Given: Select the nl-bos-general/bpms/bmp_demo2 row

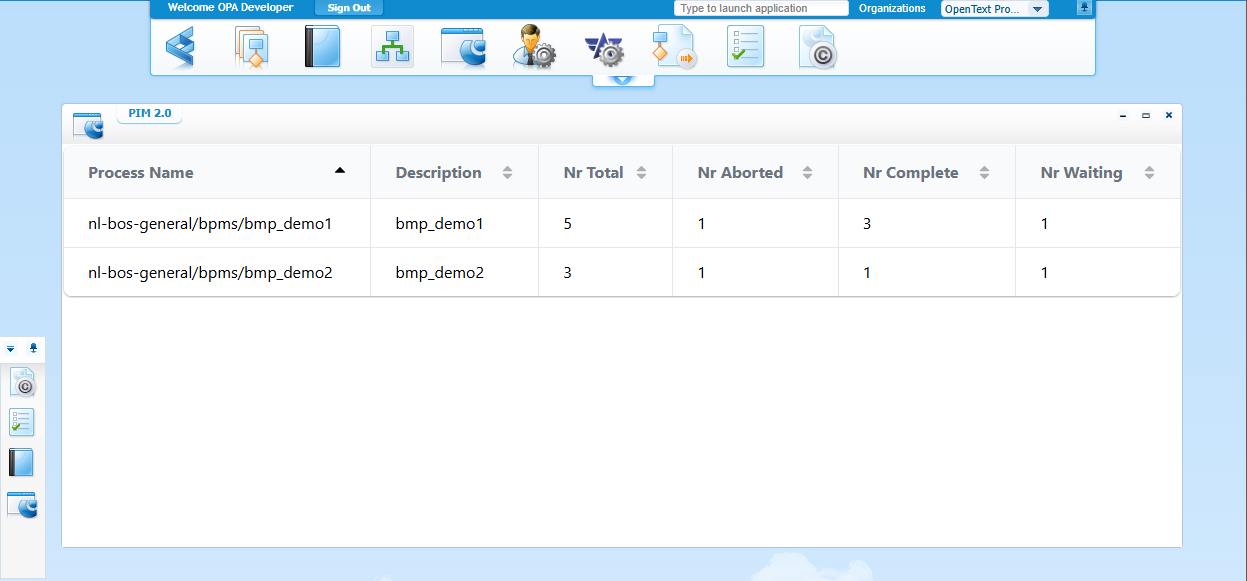Looking at the screenshot, I should [x=210, y=272].
